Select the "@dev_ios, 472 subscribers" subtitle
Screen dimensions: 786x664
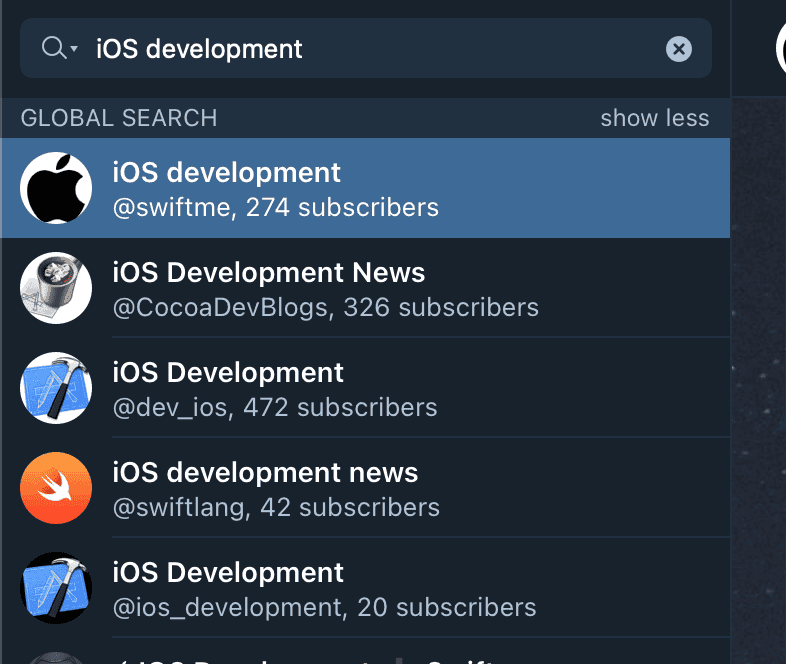[275, 408]
